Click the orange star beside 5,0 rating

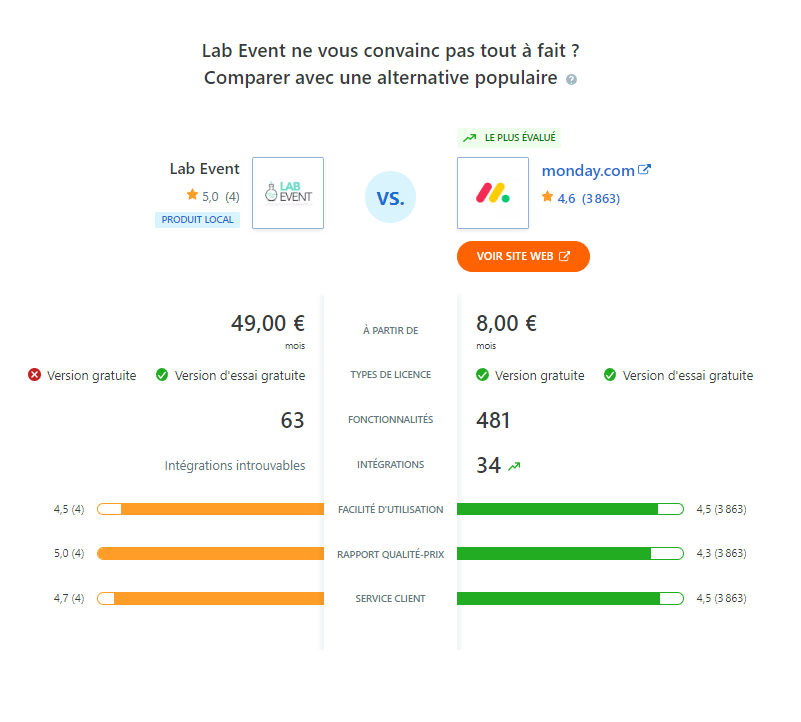coord(192,195)
